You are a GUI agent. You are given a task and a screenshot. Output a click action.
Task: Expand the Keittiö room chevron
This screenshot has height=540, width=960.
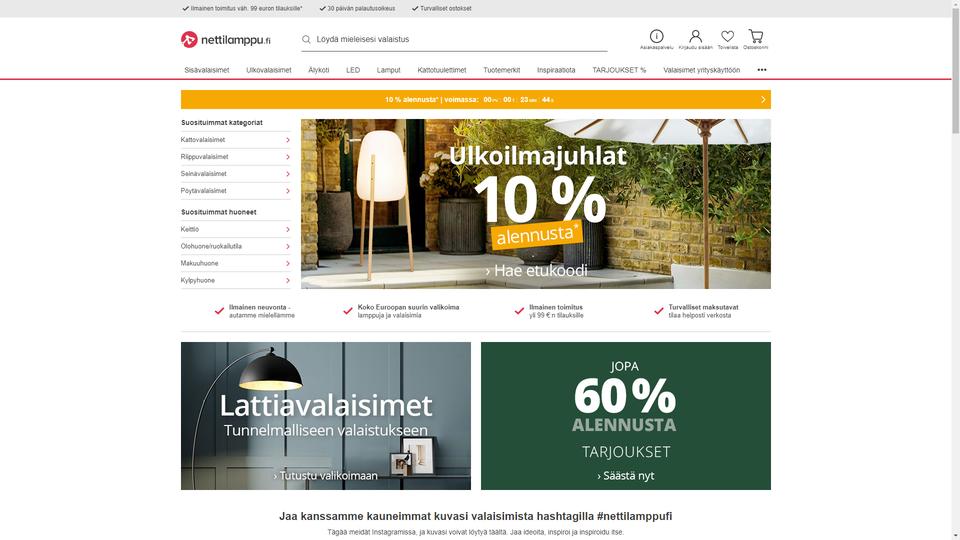[x=288, y=230]
